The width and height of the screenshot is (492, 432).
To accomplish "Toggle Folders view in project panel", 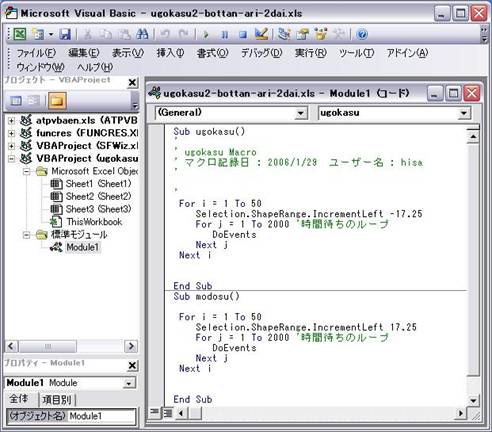I will pyautogui.click(x=57, y=100).
